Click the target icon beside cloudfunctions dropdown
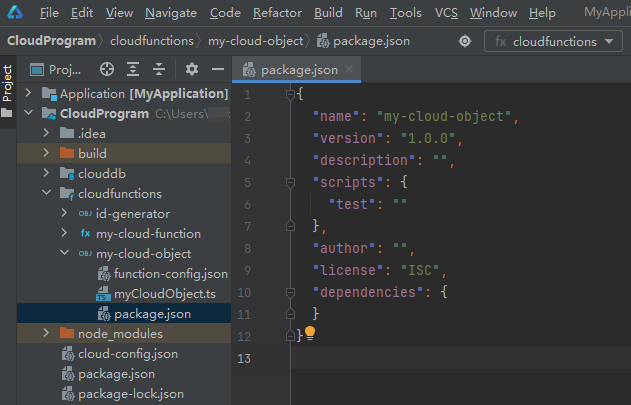The image size is (631, 405). tap(465, 41)
